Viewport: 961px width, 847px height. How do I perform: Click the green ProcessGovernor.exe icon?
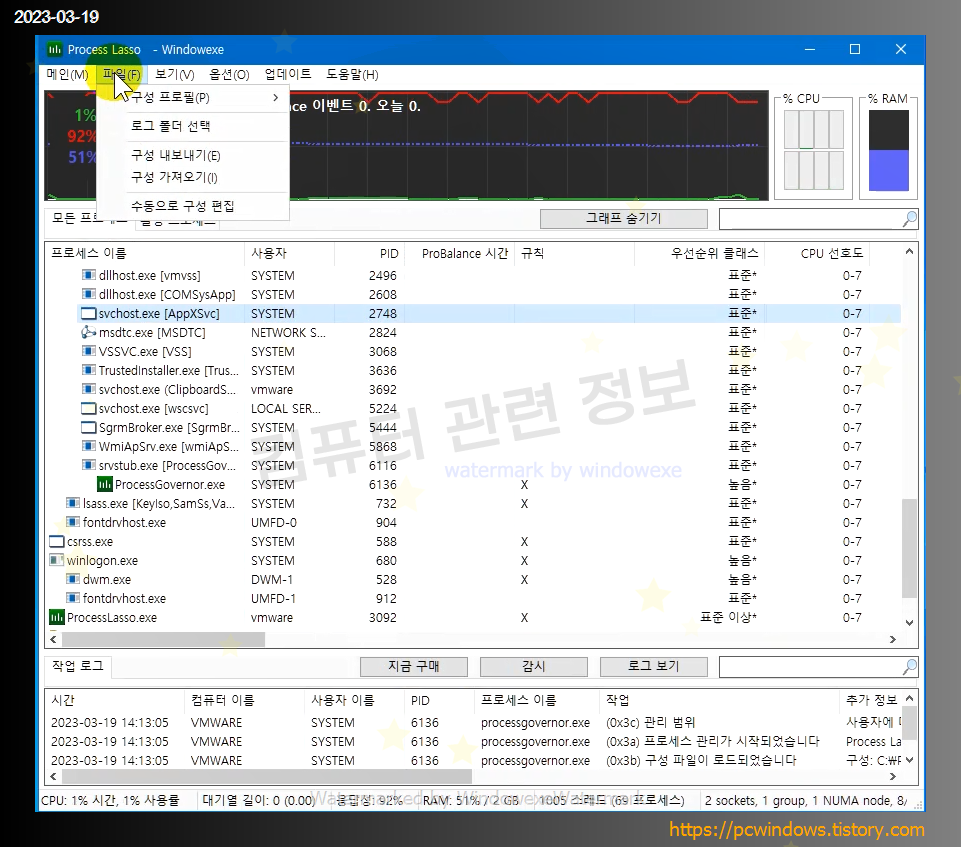click(x=105, y=484)
